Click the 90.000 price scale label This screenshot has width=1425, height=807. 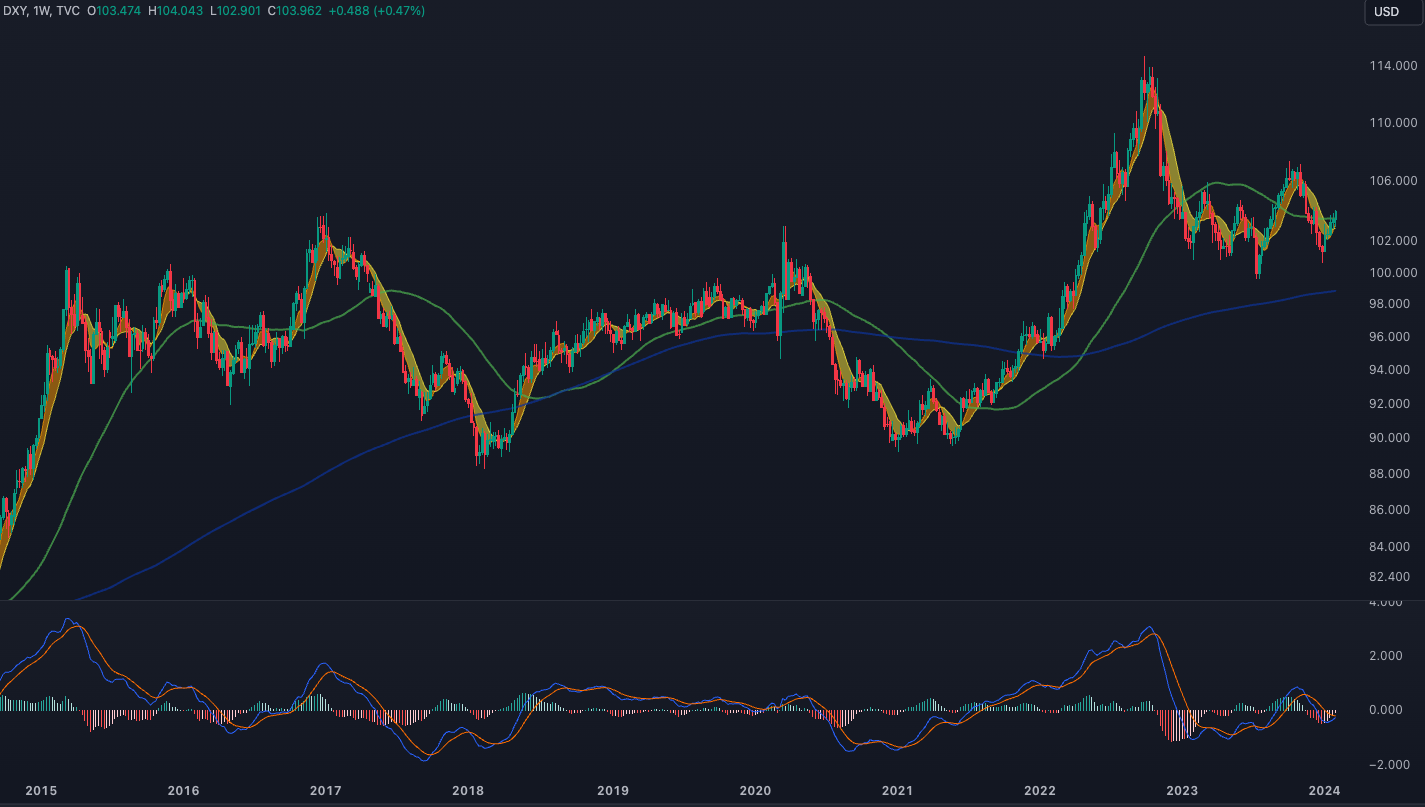click(x=1393, y=438)
